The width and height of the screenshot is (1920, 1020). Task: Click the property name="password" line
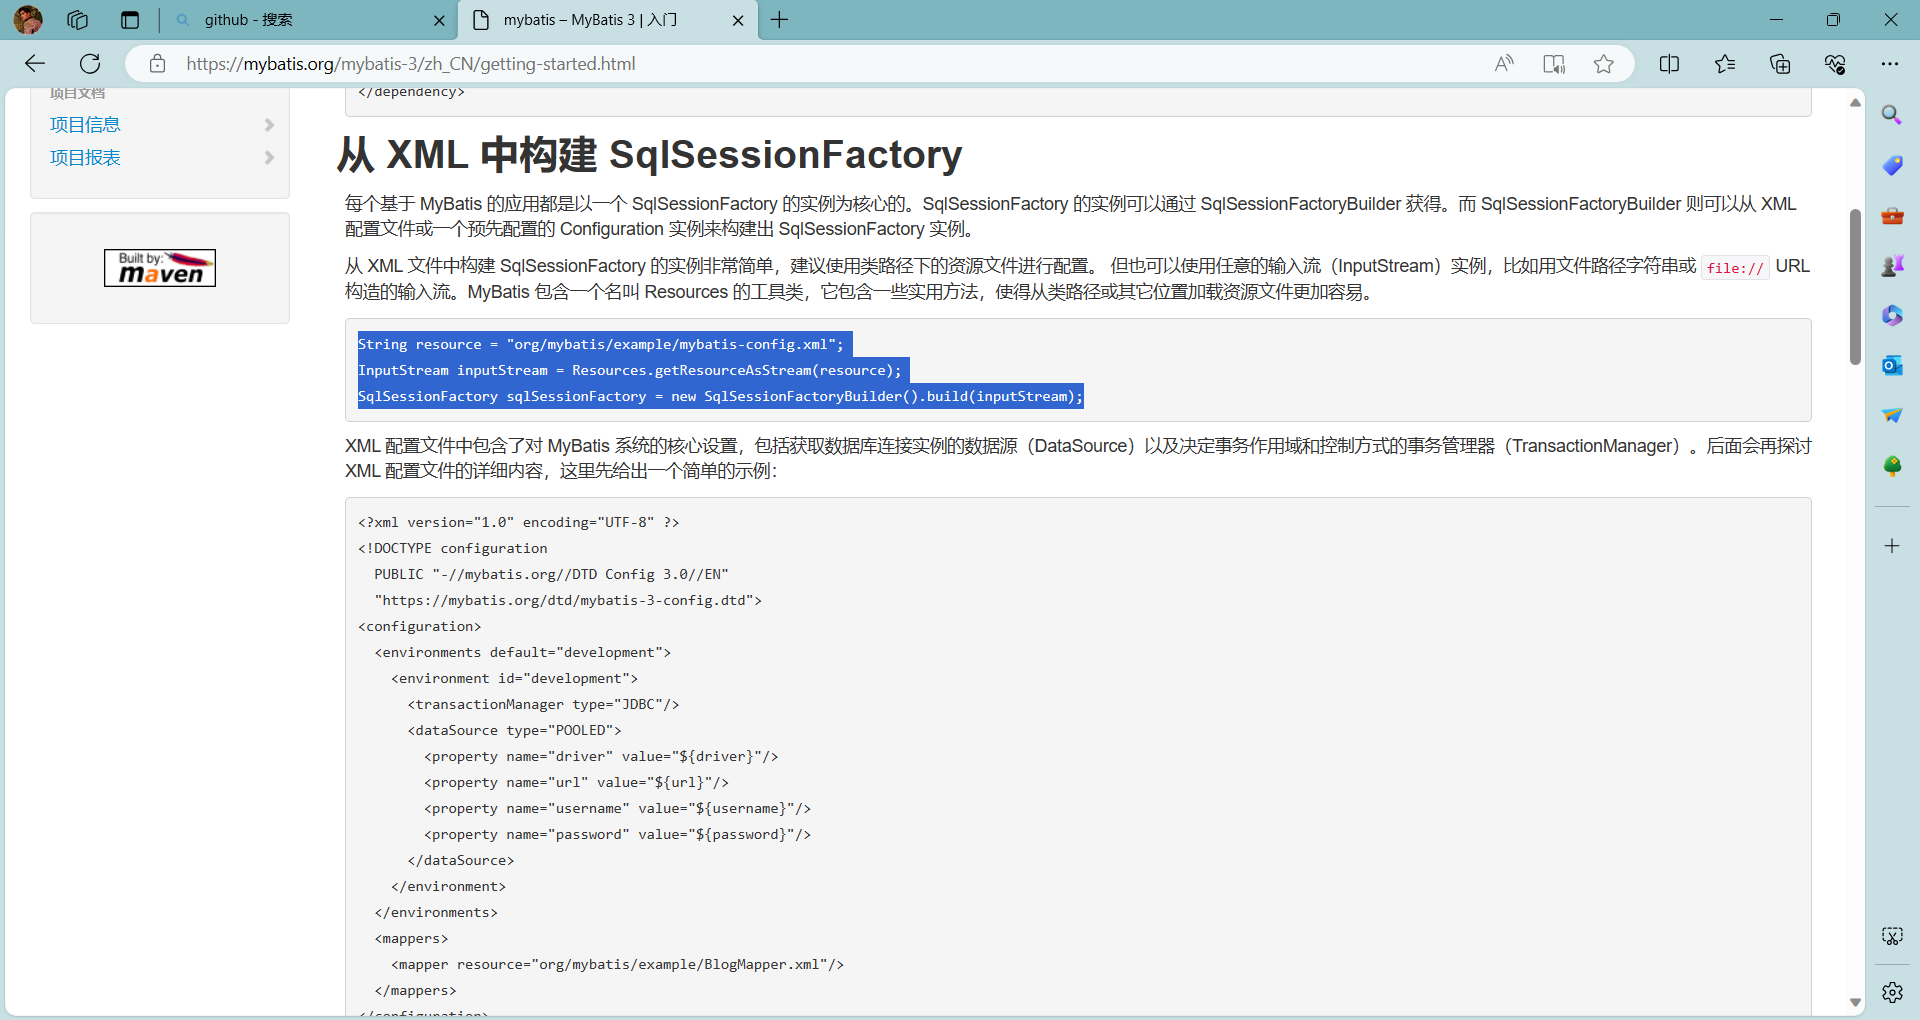pyautogui.click(x=618, y=834)
